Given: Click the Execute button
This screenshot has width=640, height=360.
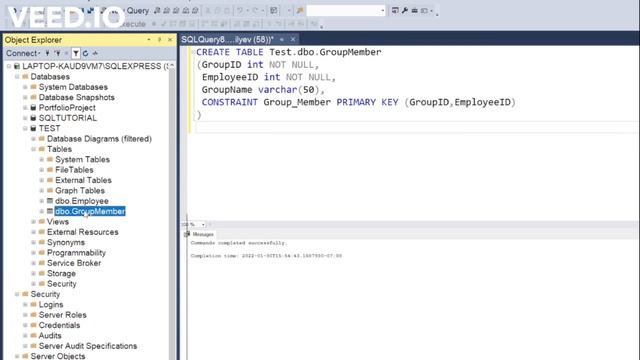Looking at the screenshot, I should click(131, 24).
